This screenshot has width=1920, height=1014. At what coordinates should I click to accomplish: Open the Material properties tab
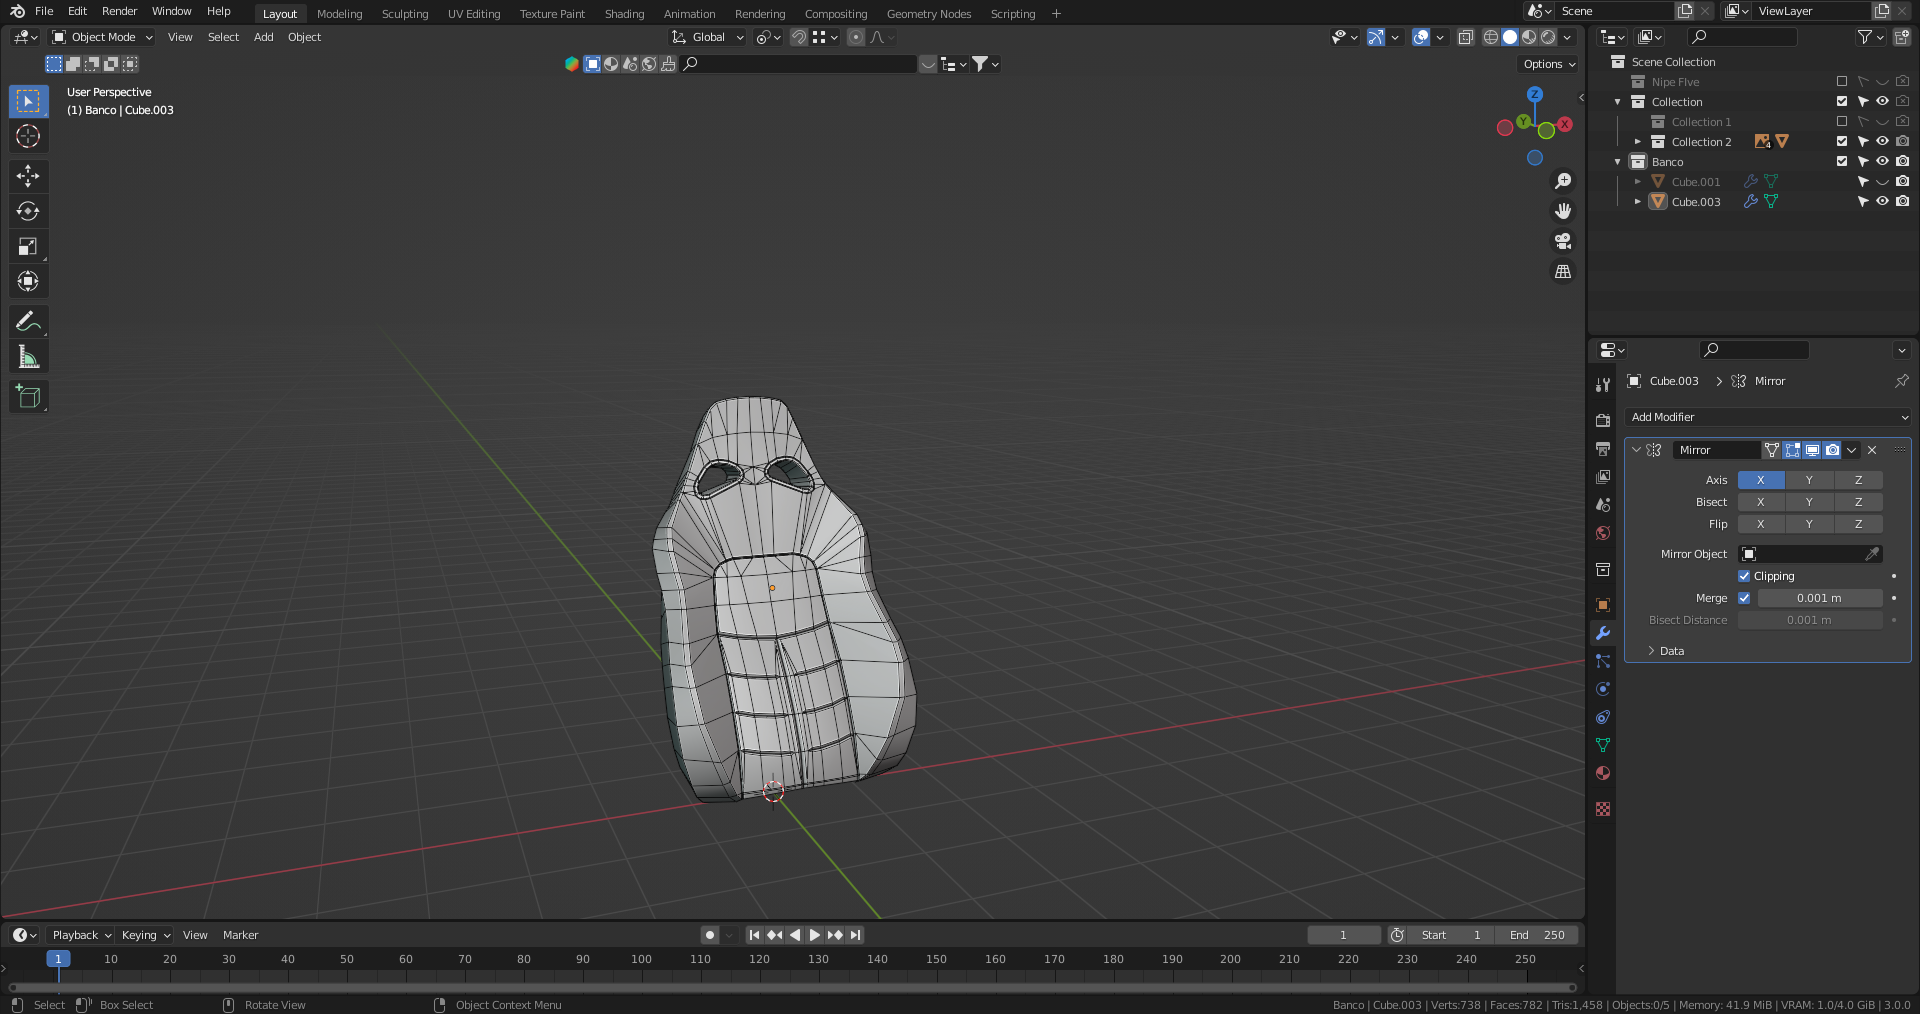[x=1603, y=773]
